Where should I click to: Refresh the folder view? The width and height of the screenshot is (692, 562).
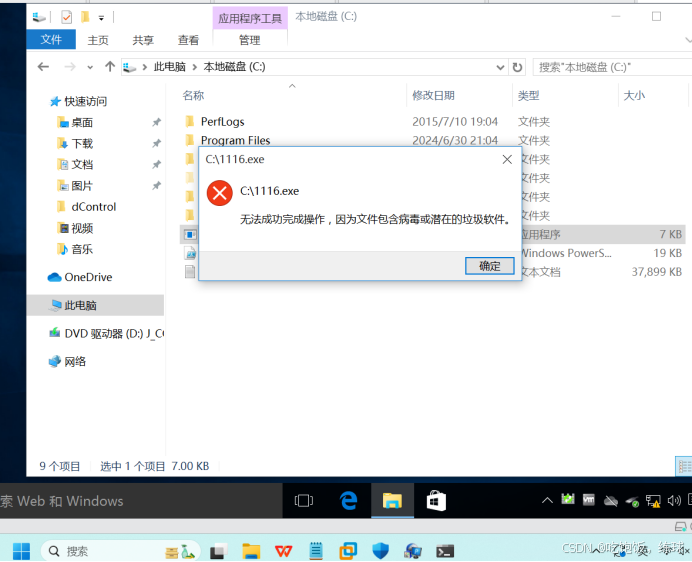tap(517, 68)
